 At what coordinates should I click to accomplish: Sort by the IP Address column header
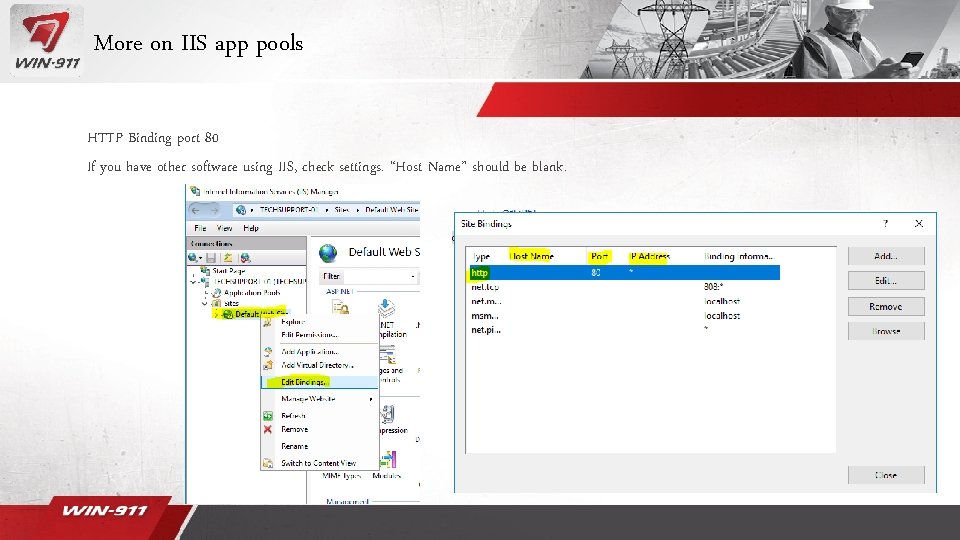tap(650, 257)
